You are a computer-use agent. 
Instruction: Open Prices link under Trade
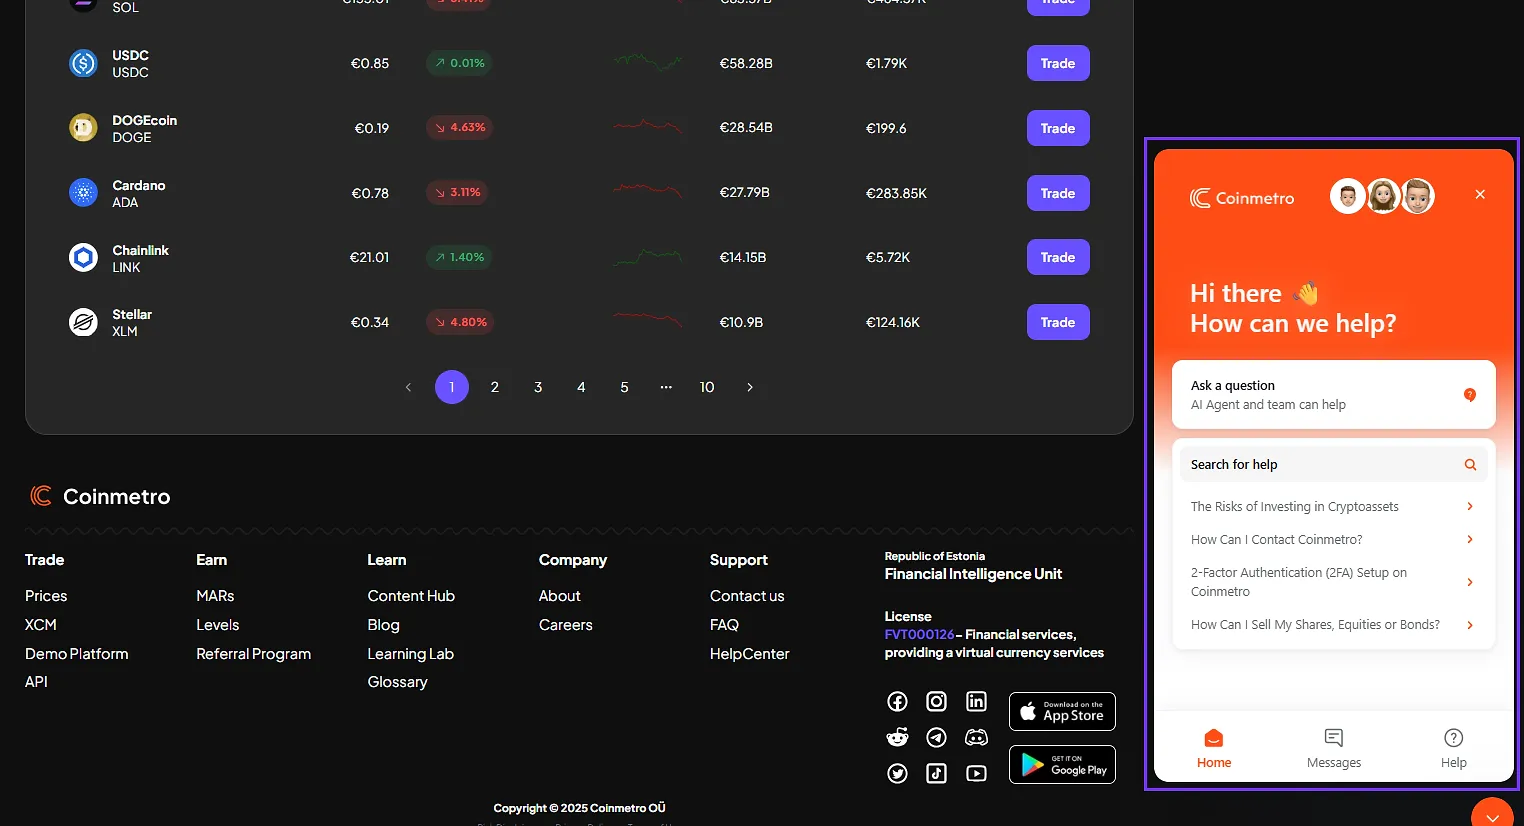tap(46, 596)
